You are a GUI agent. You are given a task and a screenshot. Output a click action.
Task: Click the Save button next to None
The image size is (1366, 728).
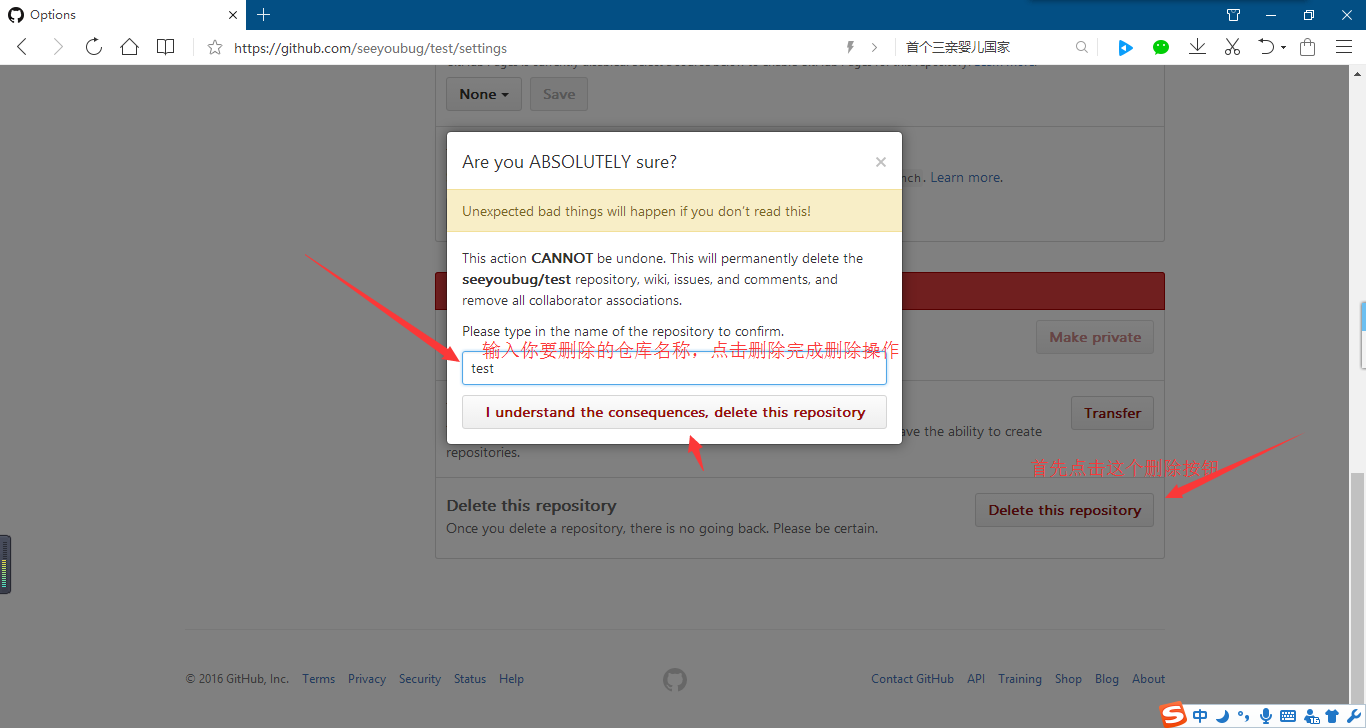[559, 94]
